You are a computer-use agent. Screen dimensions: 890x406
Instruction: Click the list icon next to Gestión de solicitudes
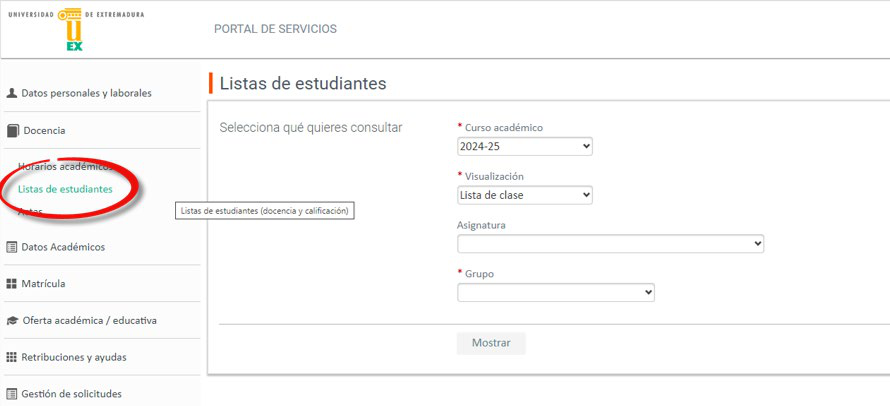click(x=11, y=394)
